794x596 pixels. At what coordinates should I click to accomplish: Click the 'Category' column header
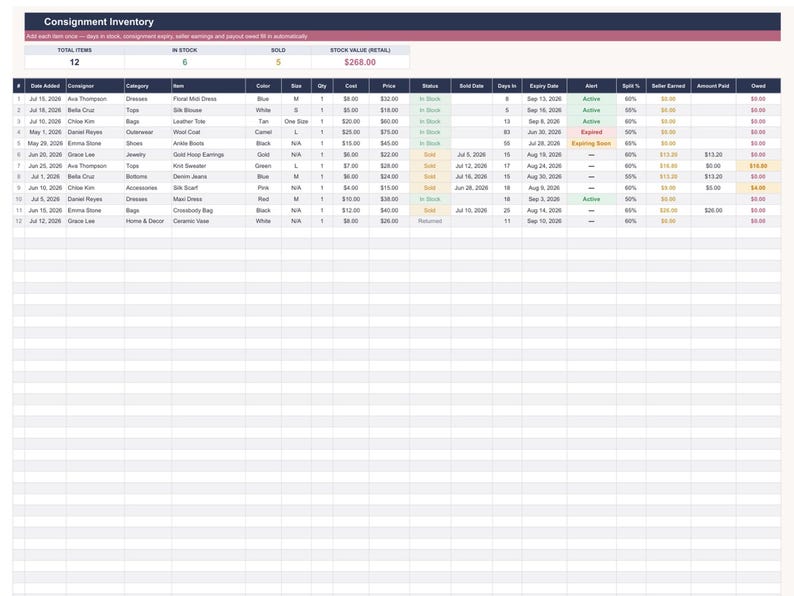click(x=147, y=86)
